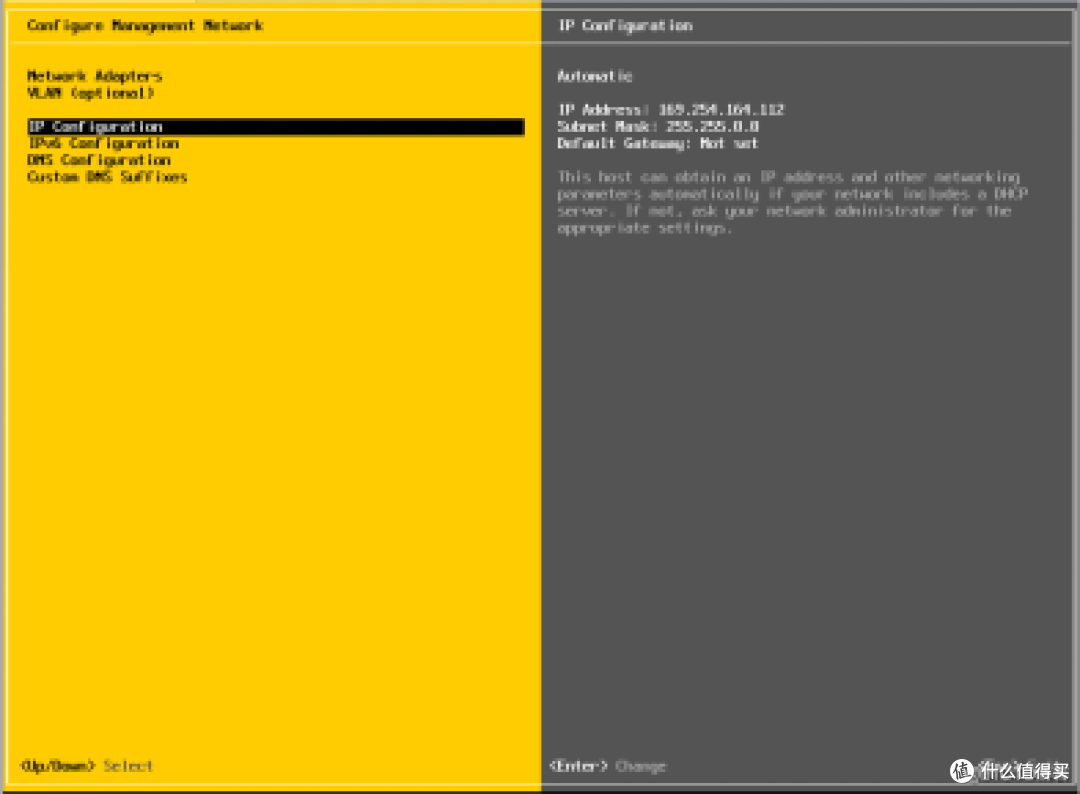Click the Up/Down key label in footer
Screen dimensions: 1080x794
[x=56, y=766]
